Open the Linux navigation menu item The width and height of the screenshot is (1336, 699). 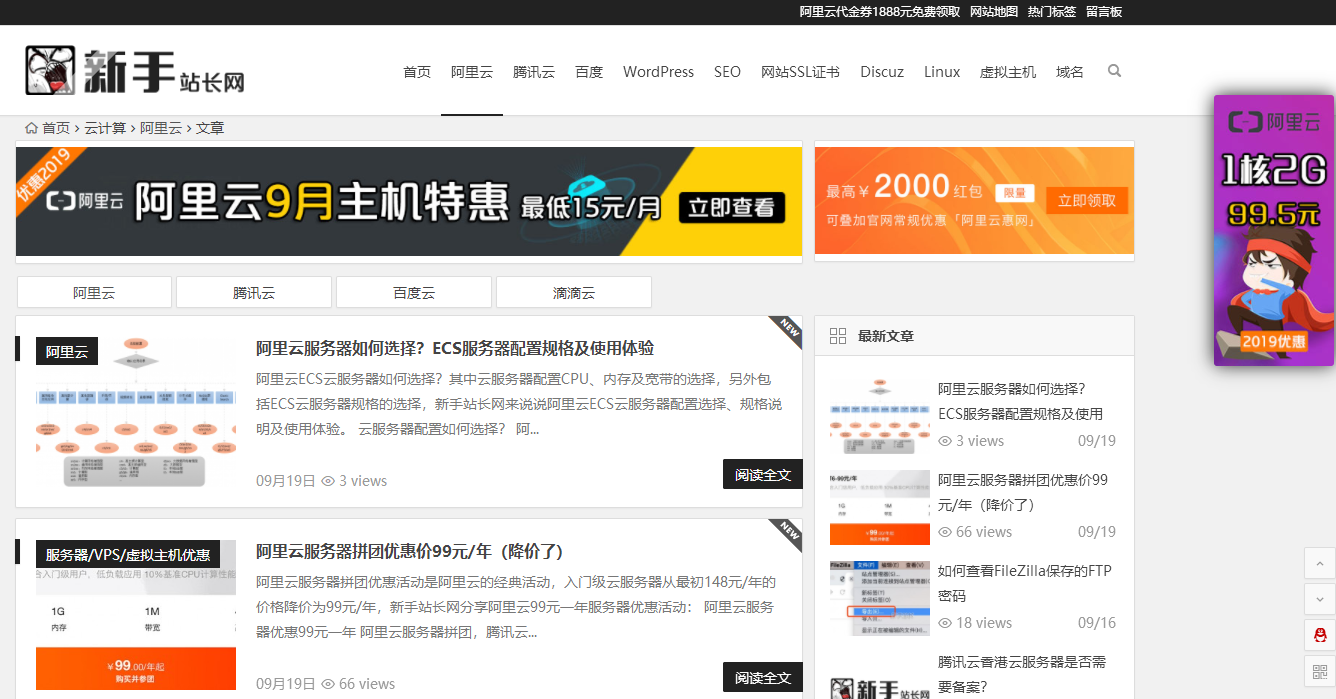pyautogui.click(x=941, y=71)
